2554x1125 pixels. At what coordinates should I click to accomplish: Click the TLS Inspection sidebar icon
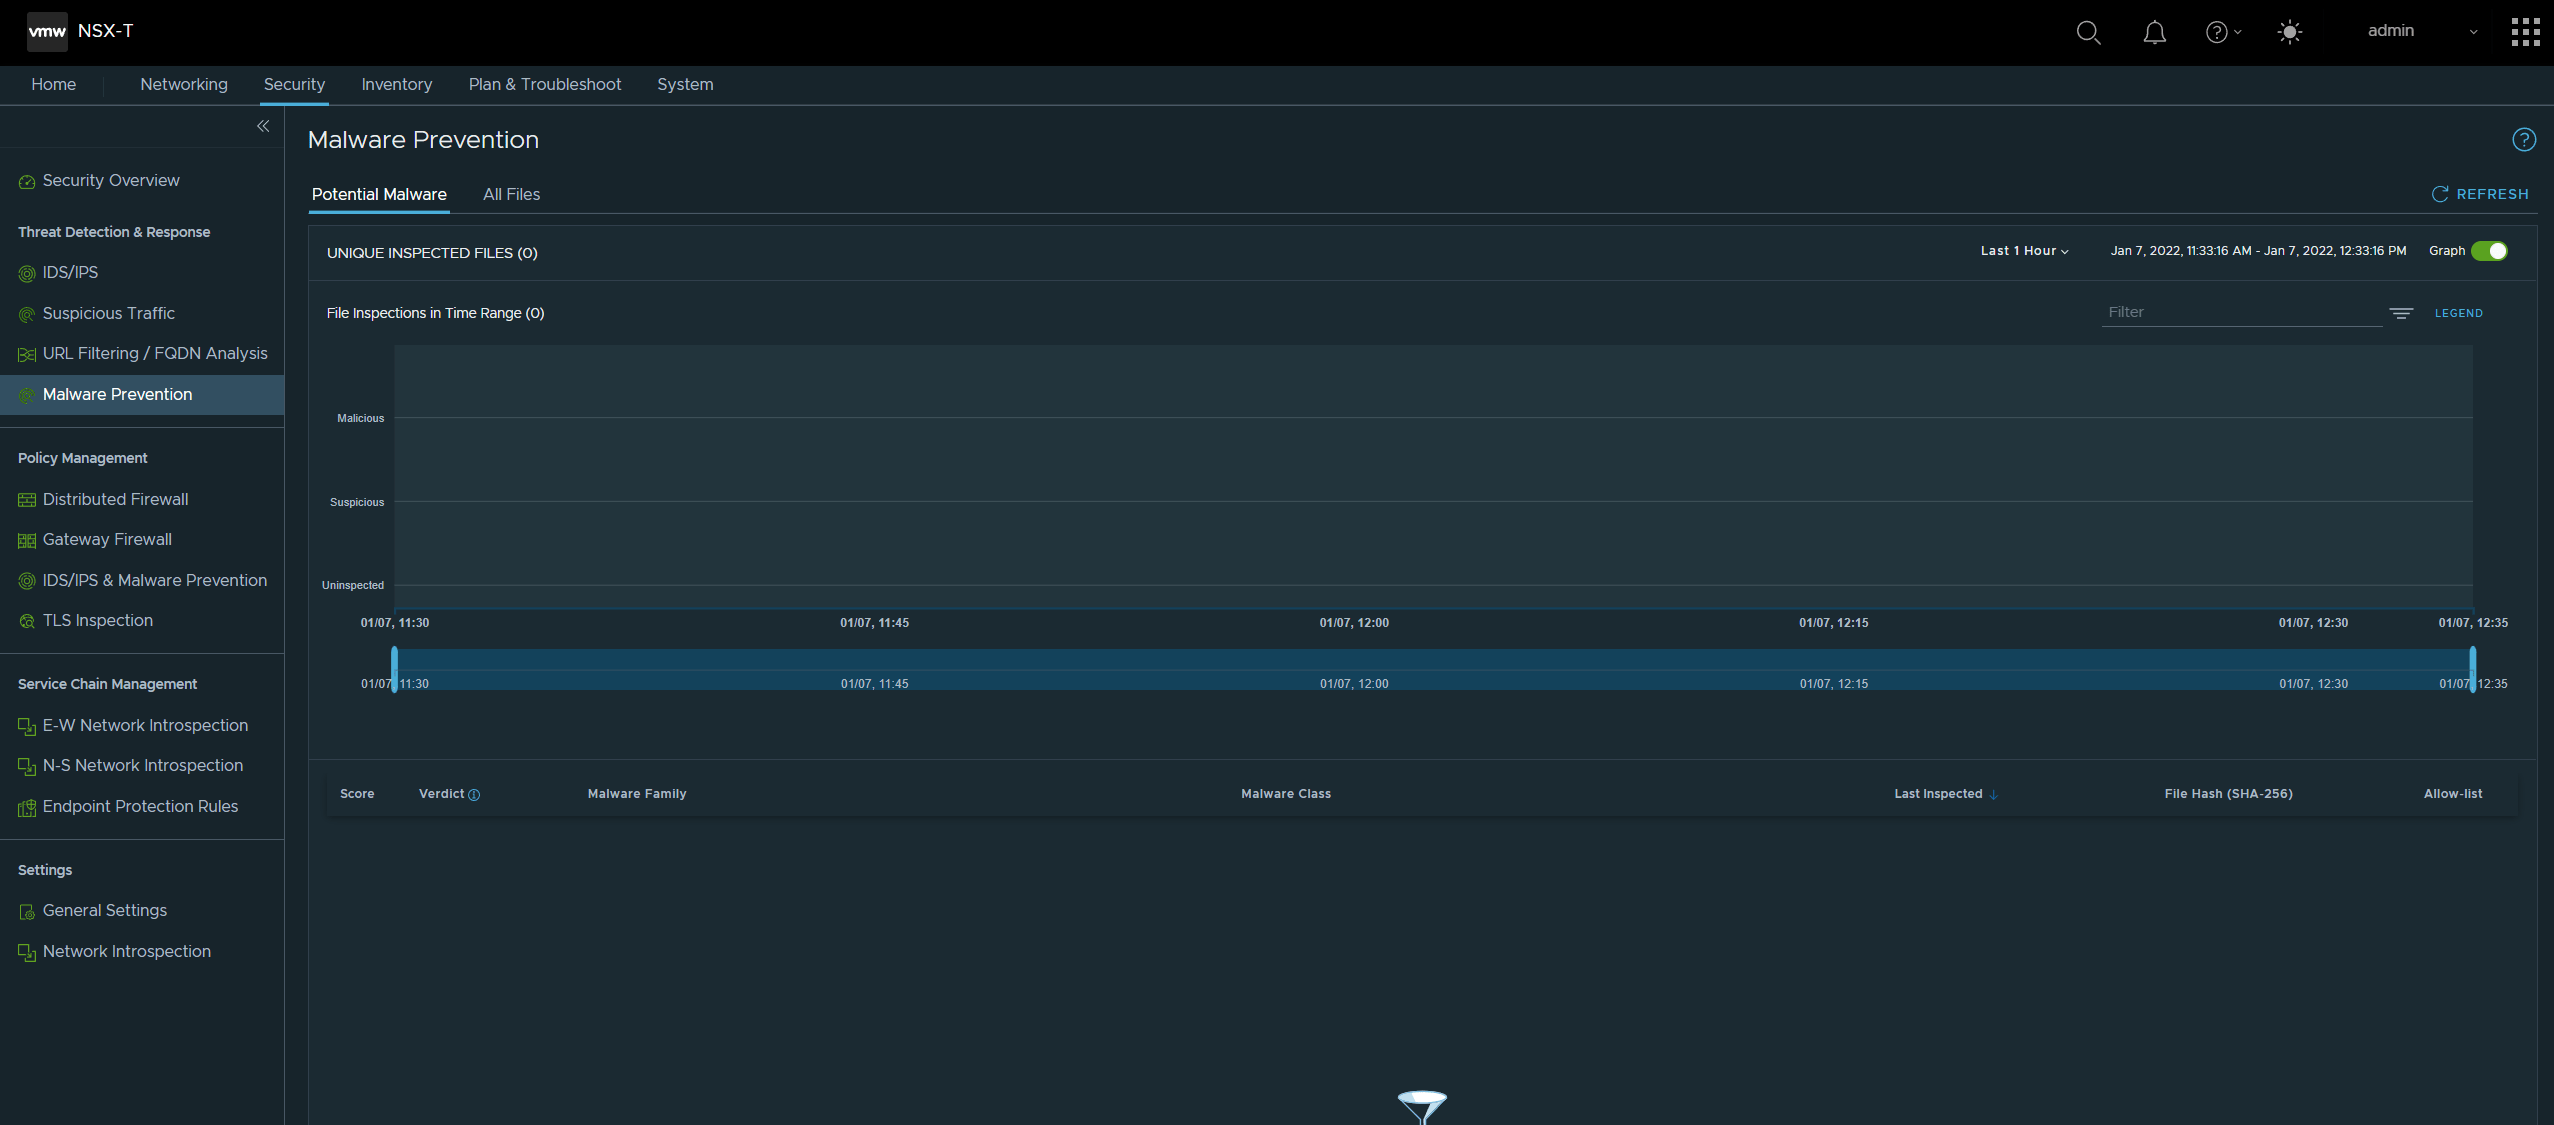pos(27,621)
